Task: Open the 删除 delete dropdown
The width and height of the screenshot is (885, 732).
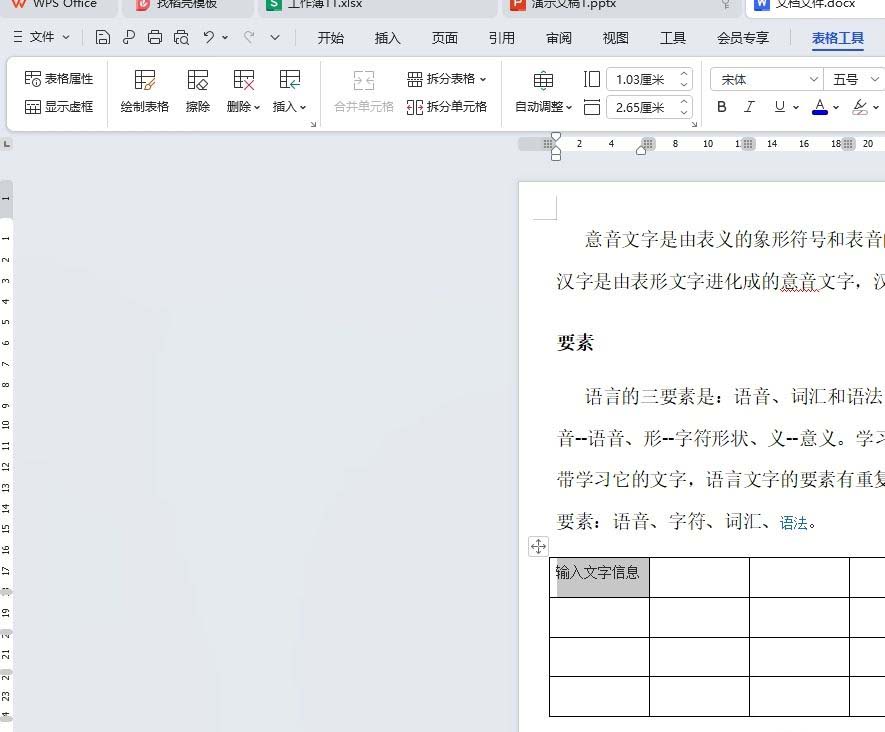Action: 243,91
